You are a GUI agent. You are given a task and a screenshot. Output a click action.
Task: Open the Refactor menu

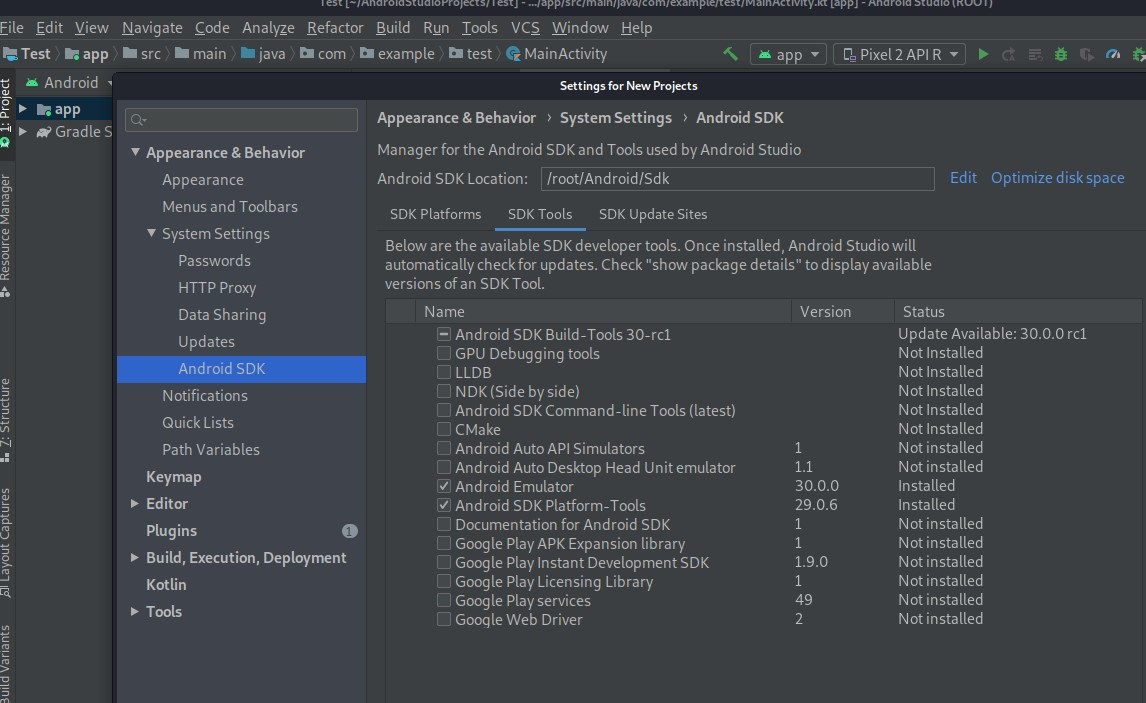pyautogui.click(x=335, y=28)
